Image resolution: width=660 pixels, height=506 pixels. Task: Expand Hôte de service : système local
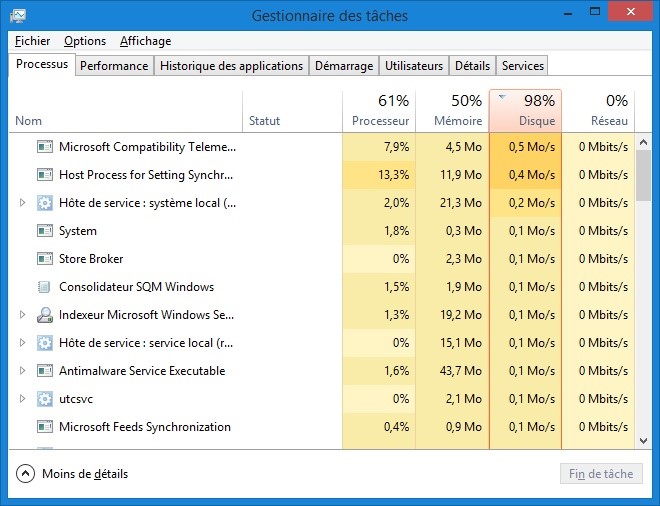pyautogui.click(x=23, y=203)
